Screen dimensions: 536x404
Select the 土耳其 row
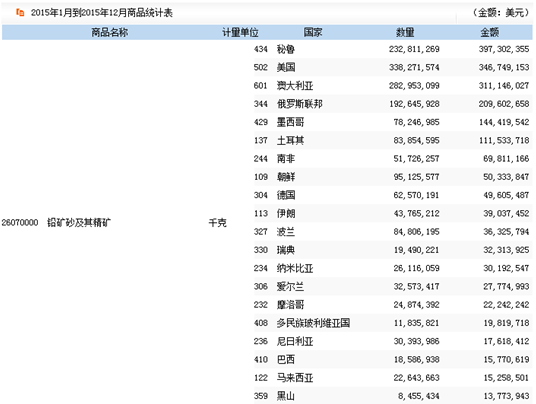393,140
